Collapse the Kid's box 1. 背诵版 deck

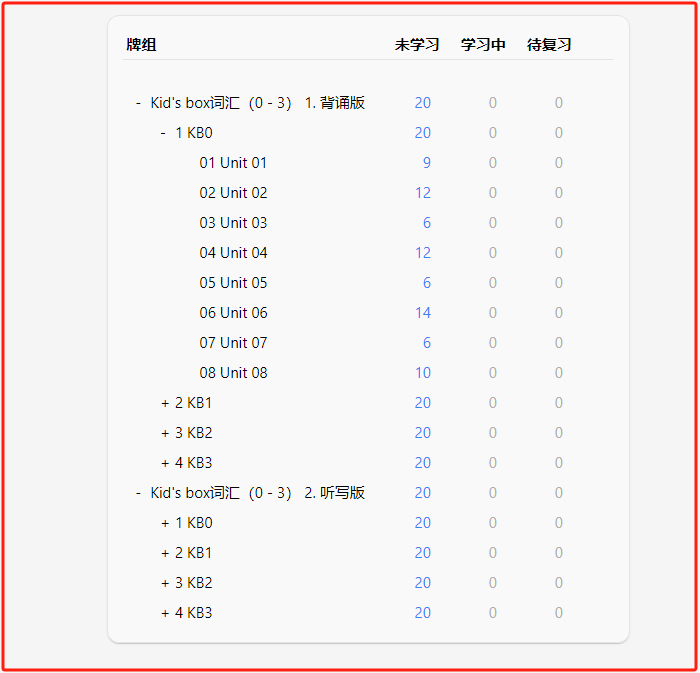(x=138, y=103)
